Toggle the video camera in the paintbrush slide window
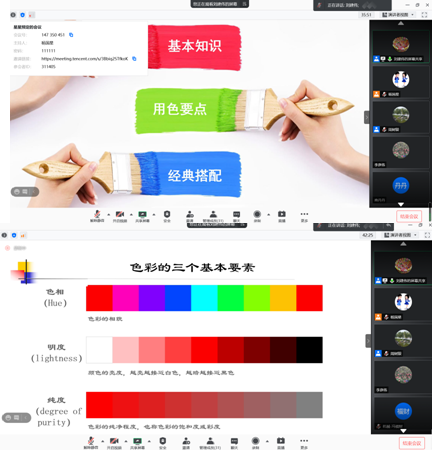 tap(120, 216)
